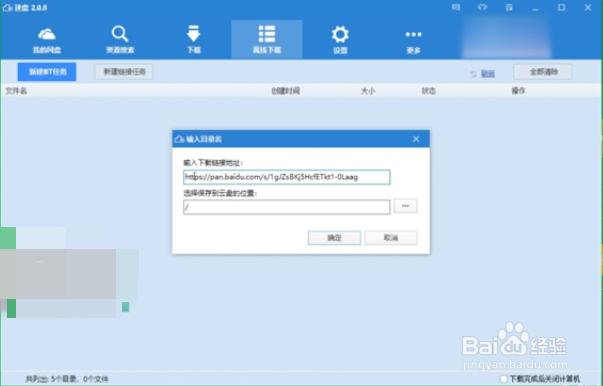Click the 文件名 column header
This screenshot has height=386, width=603.
pyautogui.click(x=16, y=91)
